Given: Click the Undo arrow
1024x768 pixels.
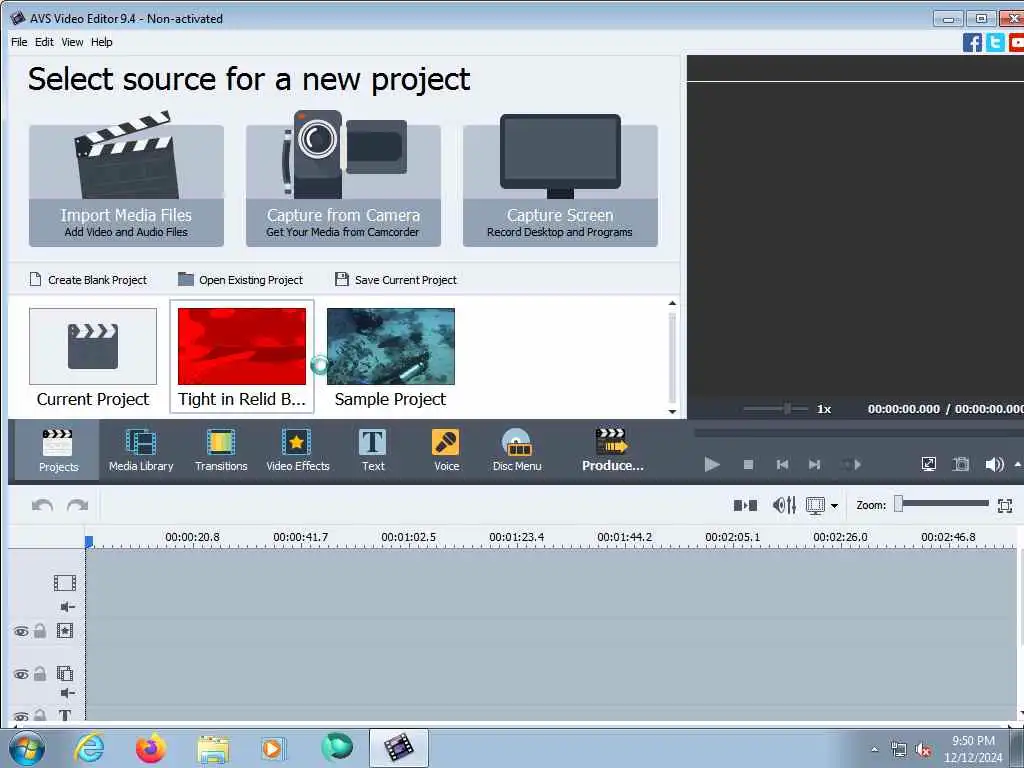Looking at the screenshot, I should pyautogui.click(x=42, y=505).
